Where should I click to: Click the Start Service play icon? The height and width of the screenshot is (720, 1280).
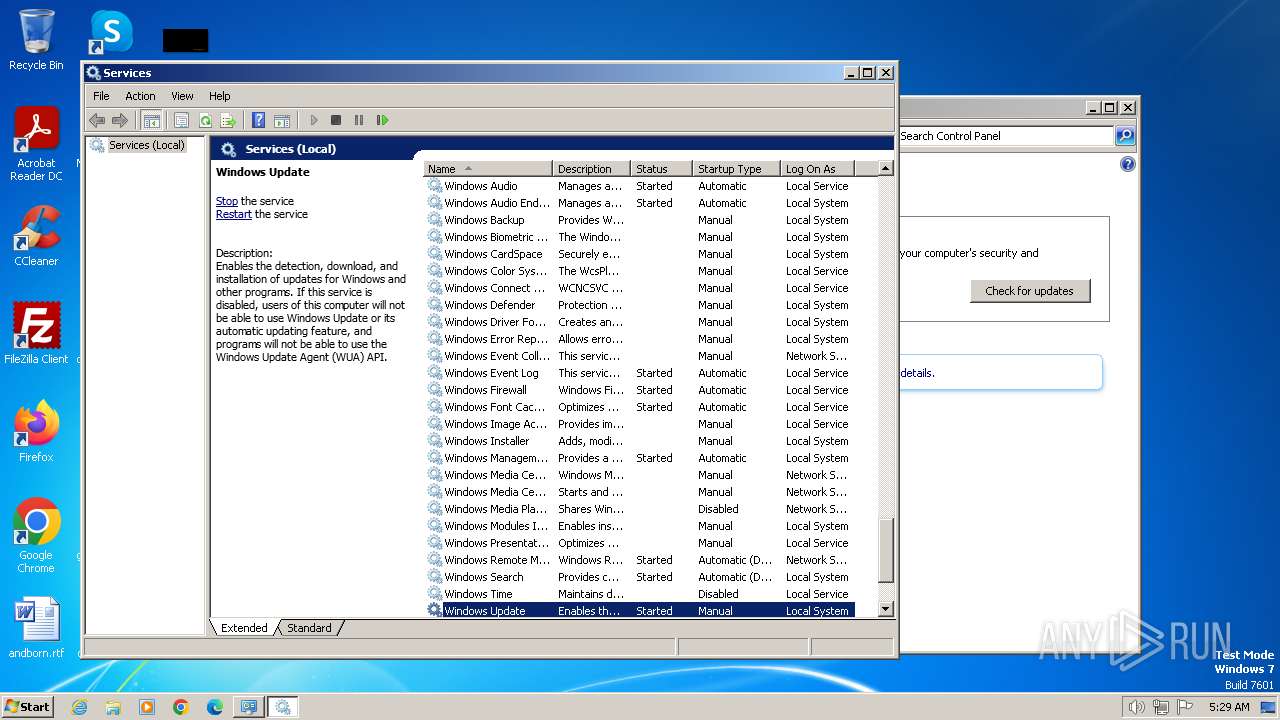[313, 120]
